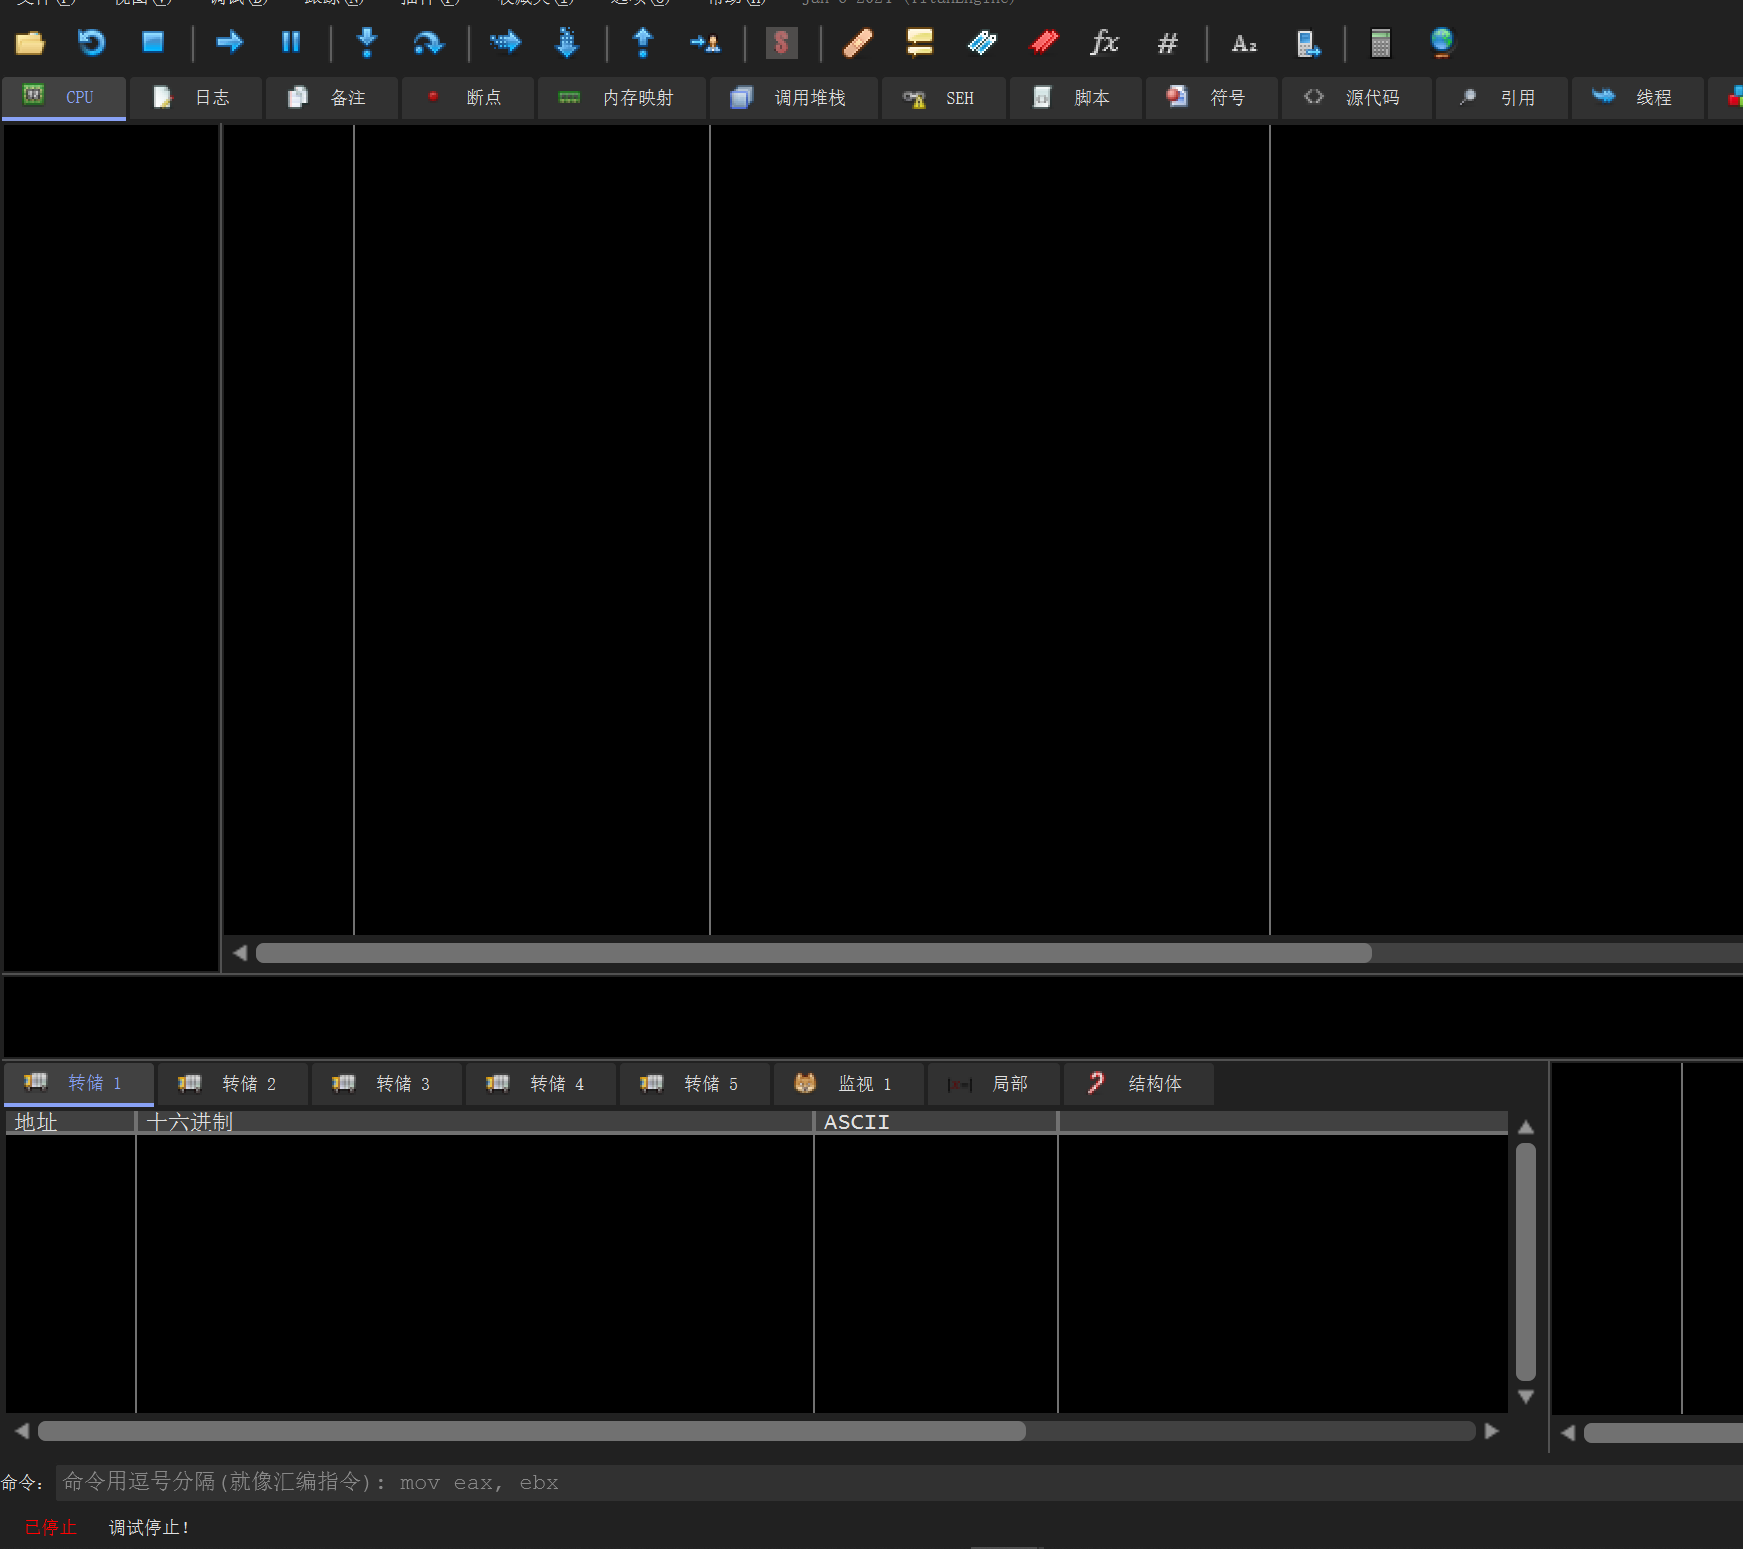Screen dimensions: 1743x1549
Task: Click the dump horizontal scrollbar right arrow
Action: (1492, 1431)
